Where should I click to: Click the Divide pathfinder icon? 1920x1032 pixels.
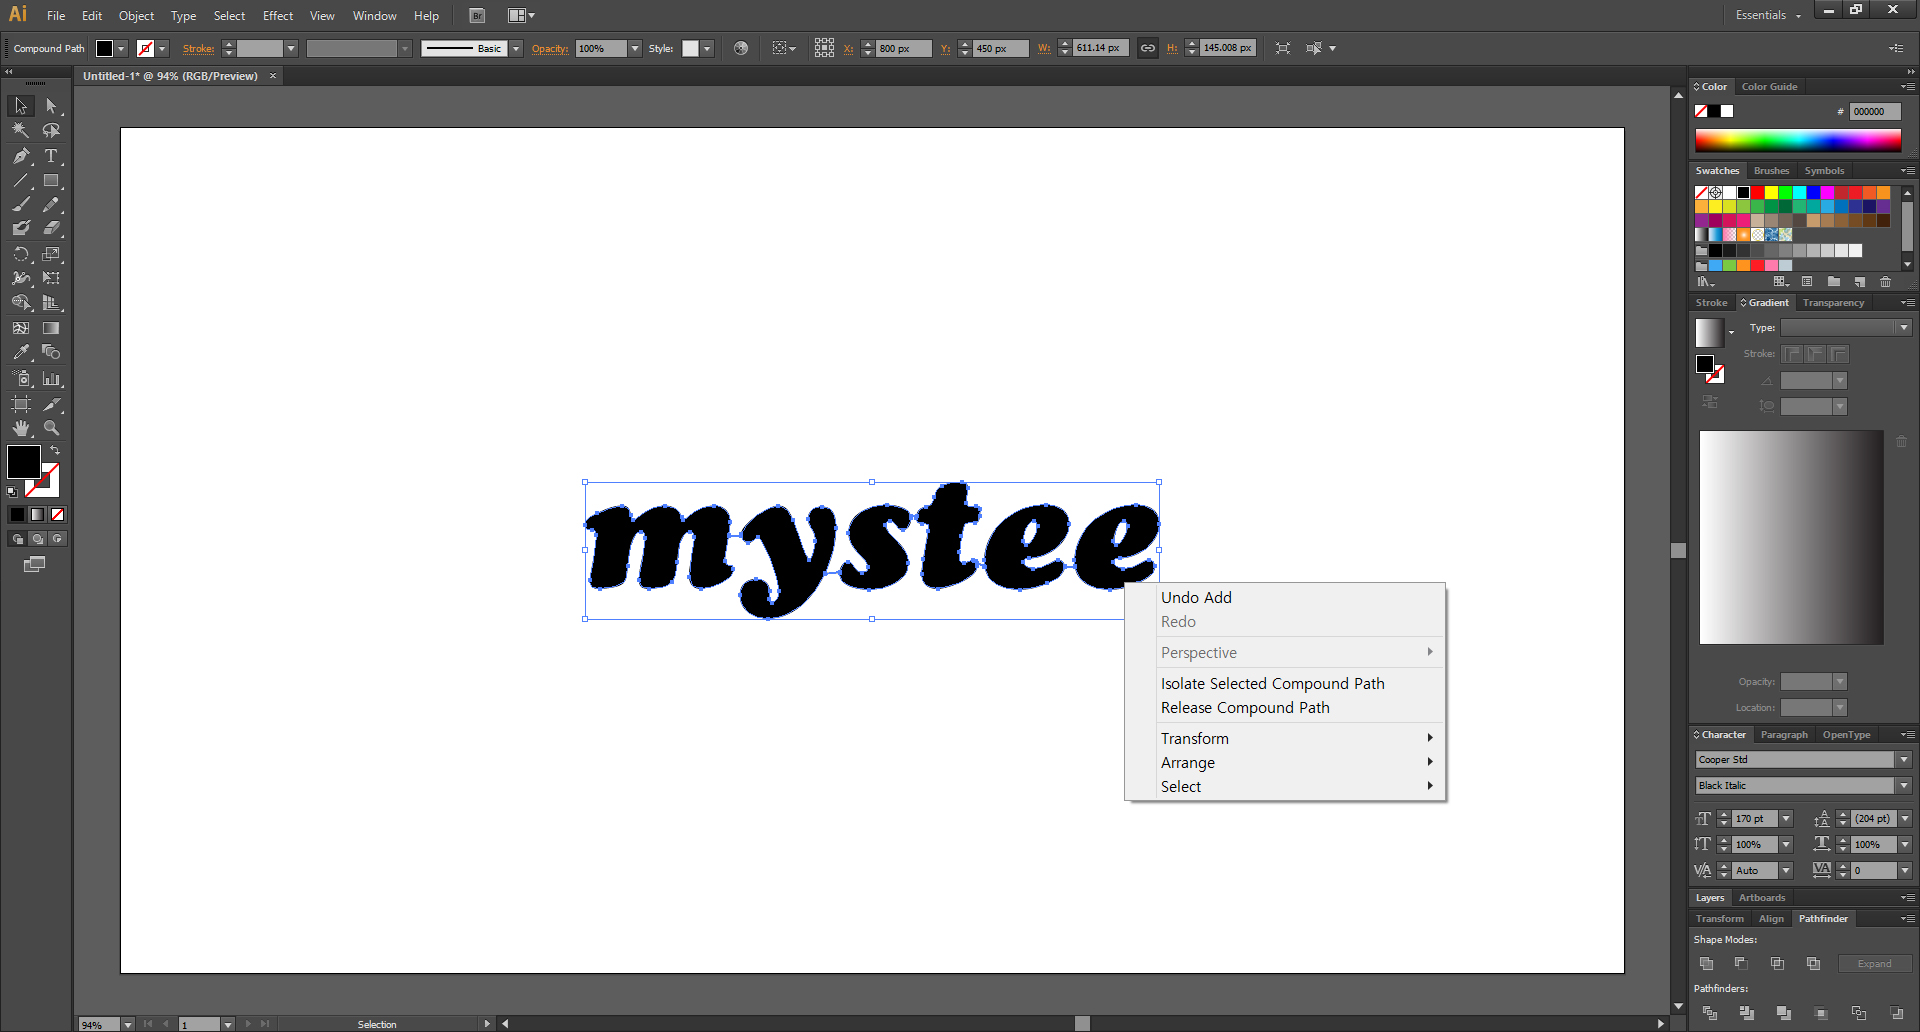coord(1710,1014)
